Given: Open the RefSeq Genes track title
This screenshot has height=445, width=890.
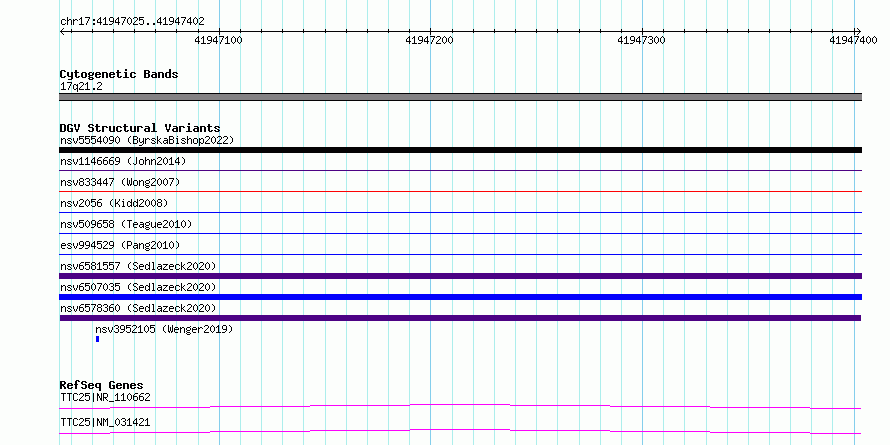Looking at the screenshot, I should coord(102,385).
